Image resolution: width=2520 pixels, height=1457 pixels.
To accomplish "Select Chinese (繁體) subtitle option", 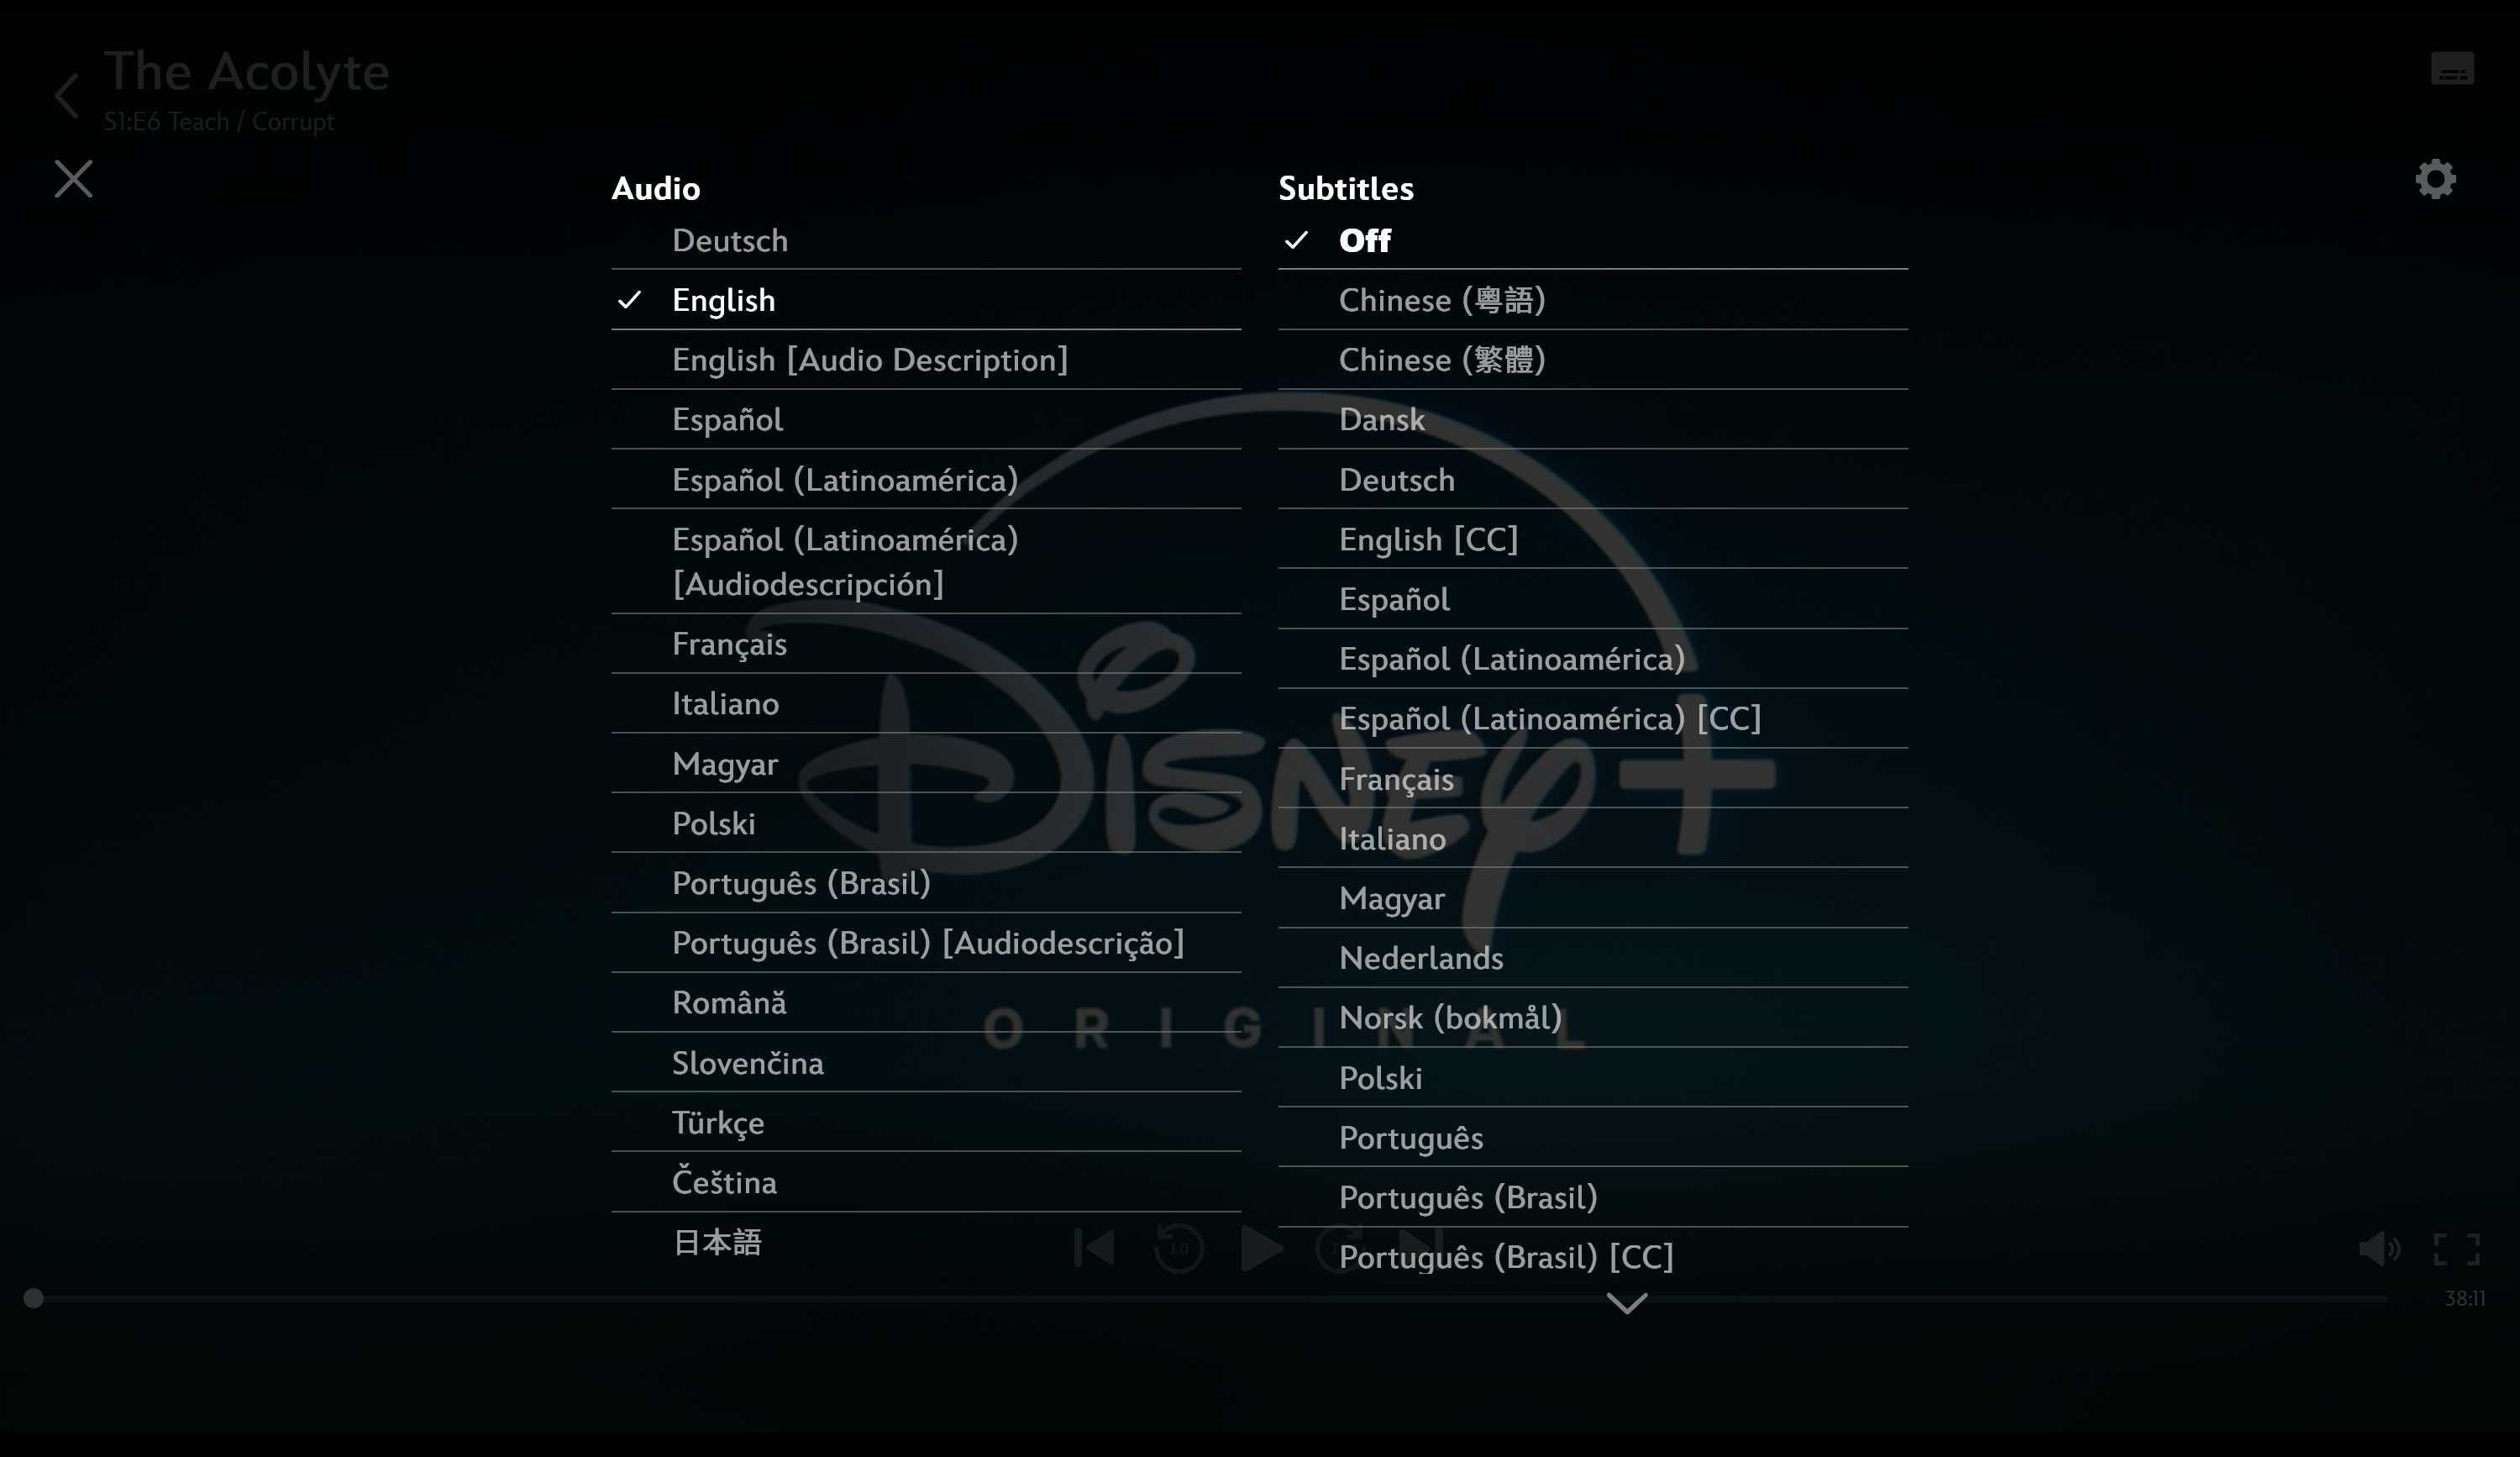I will (x=1442, y=357).
